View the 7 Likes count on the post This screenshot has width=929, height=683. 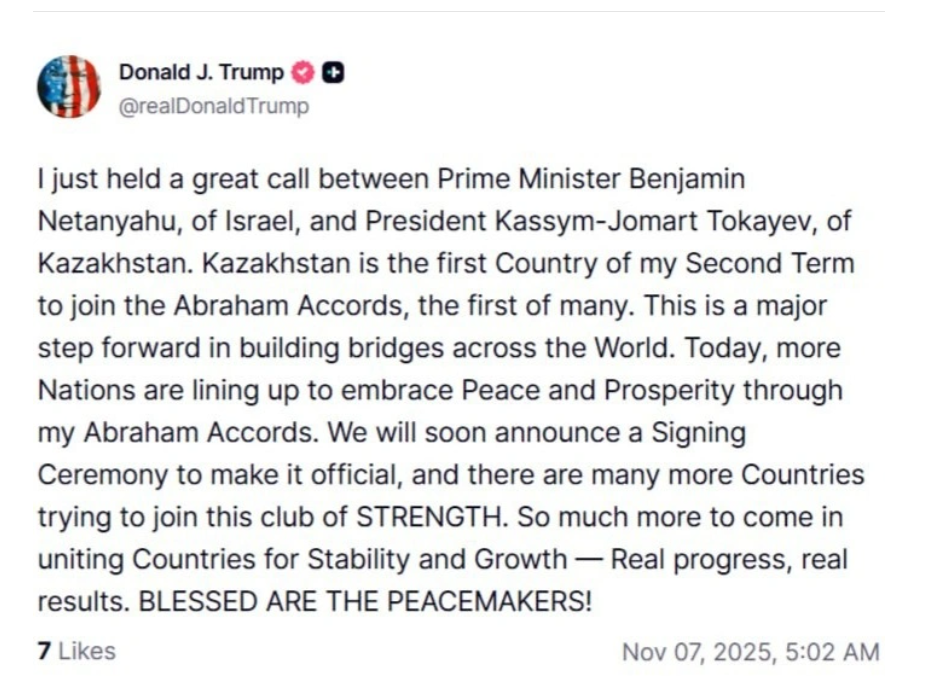point(76,651)
